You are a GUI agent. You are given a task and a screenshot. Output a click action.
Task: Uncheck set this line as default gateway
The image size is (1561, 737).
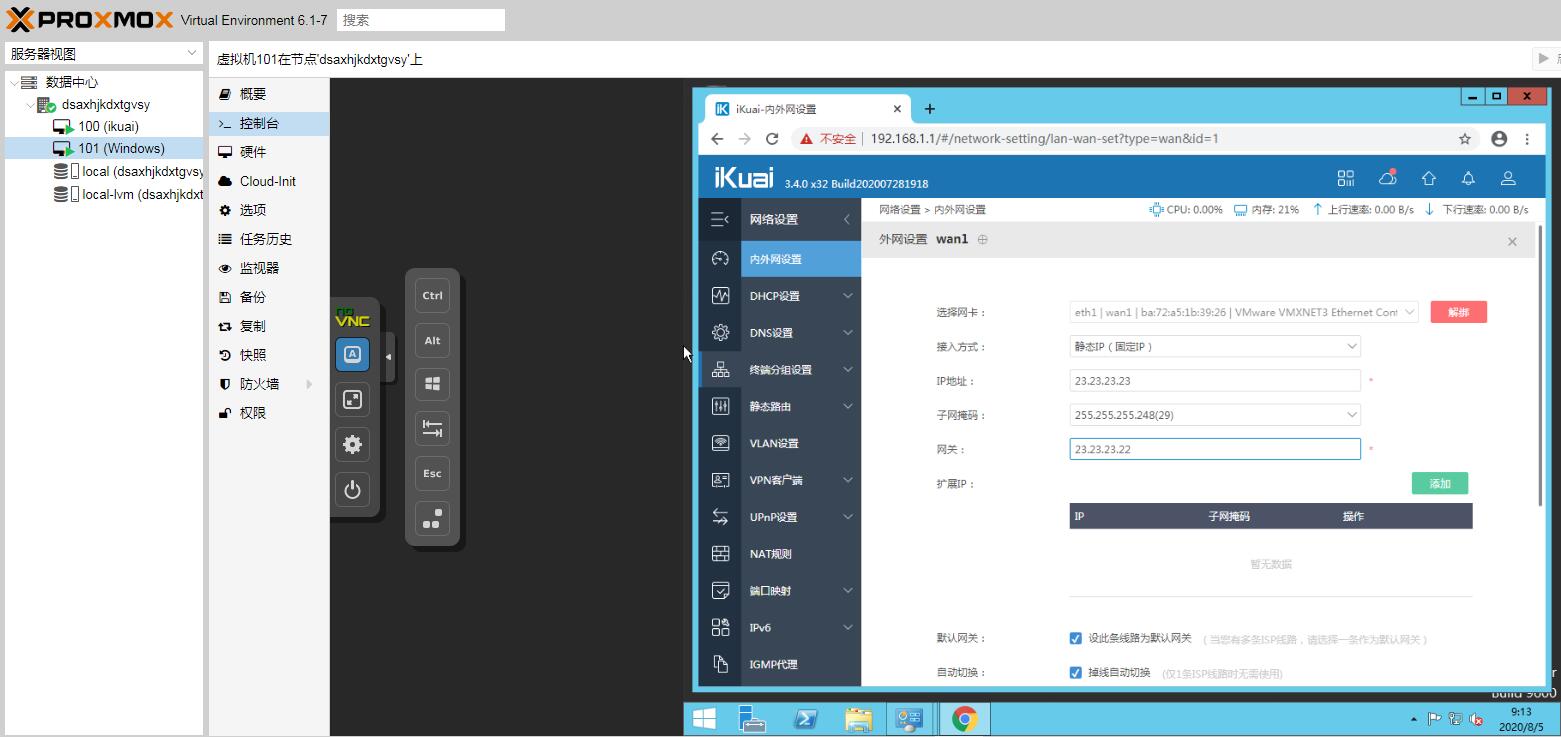[x=1076, y=638]
